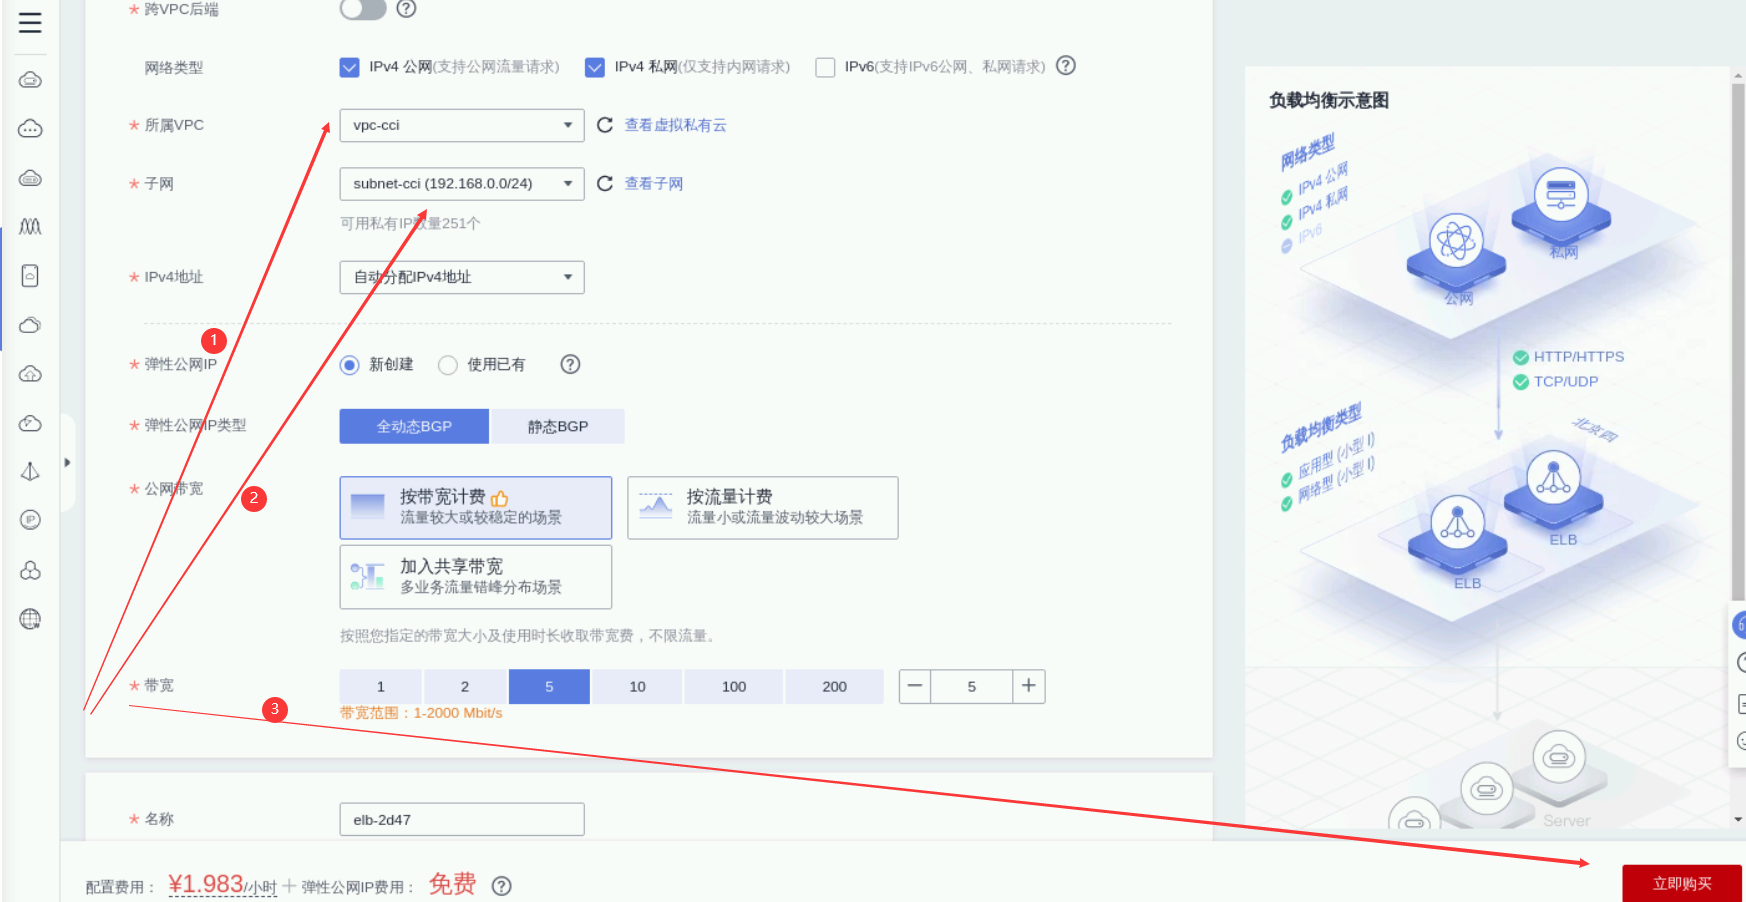This screenshot has height=902, width=1746.
Task: Click the diagram panel scroll-down arrow
Action: tap(1738, 819)
